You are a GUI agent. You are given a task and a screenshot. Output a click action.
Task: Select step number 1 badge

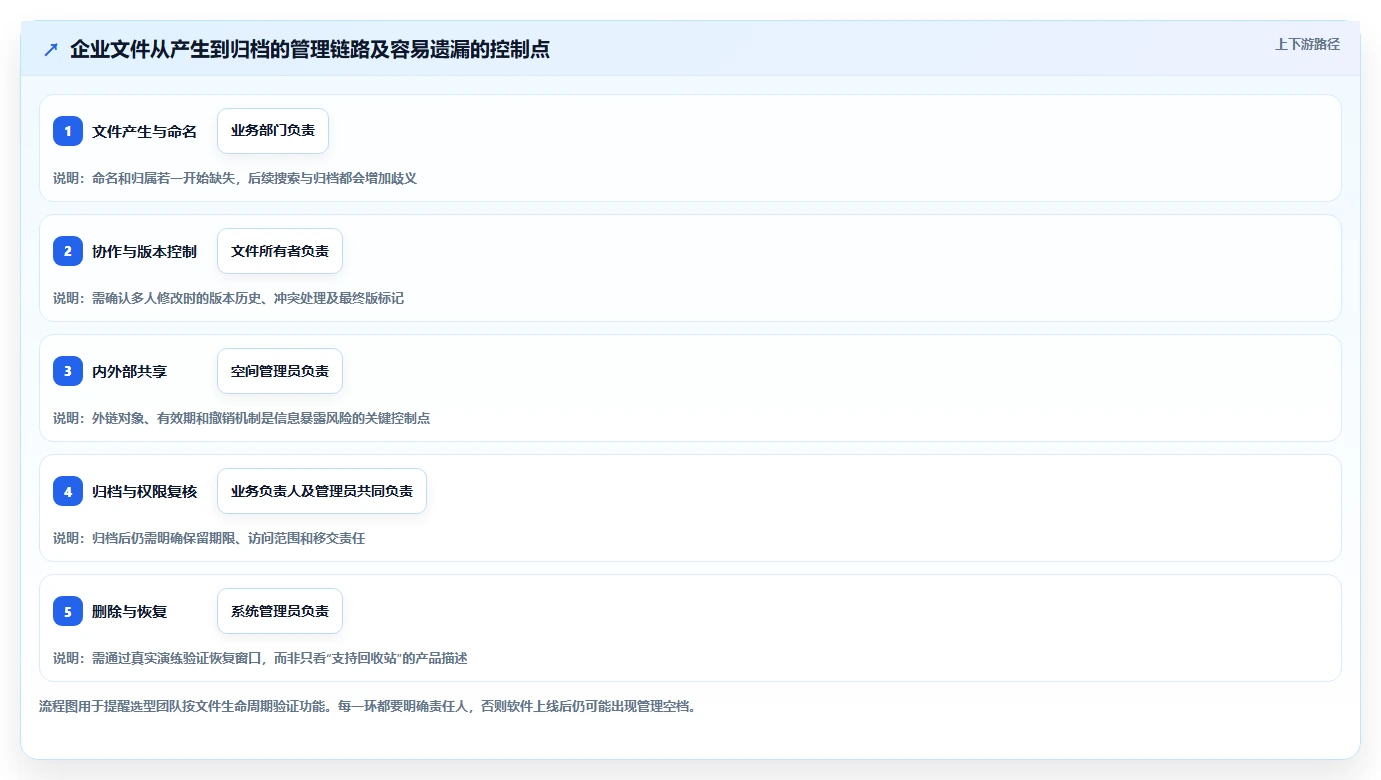click(x=68, y=131)
